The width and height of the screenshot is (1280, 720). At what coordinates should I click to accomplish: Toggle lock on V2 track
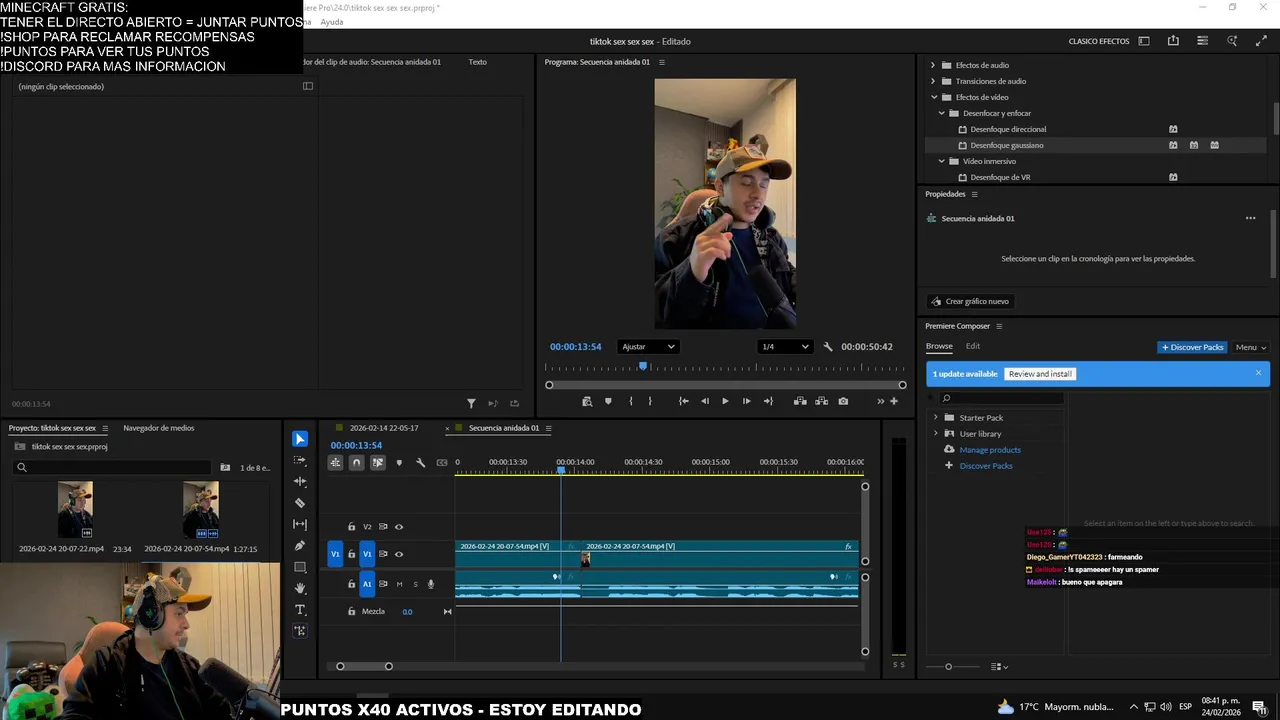pyautogui.click(x=351, y=527)
